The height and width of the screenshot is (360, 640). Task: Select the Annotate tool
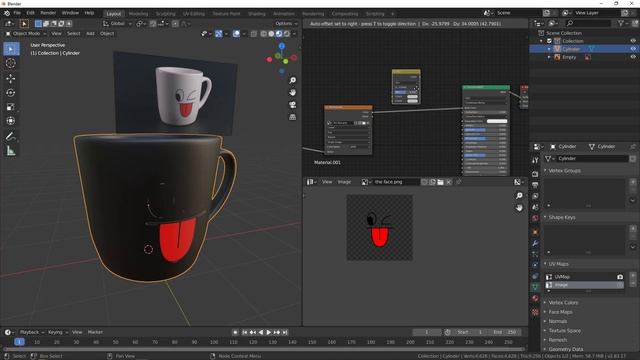[11, 137]
